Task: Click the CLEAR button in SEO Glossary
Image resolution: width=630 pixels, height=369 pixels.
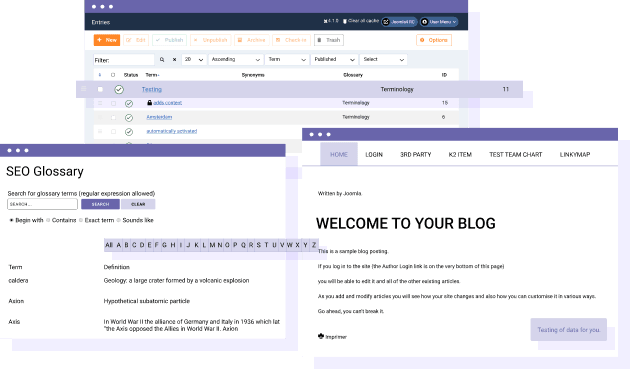Action: pos(138,204)
